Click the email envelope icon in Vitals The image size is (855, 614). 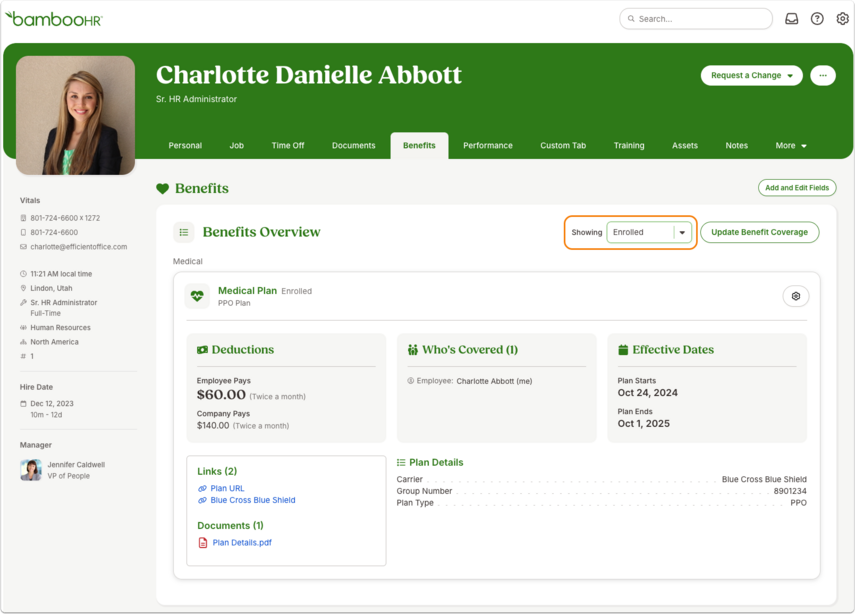click(x=23, y=246)
